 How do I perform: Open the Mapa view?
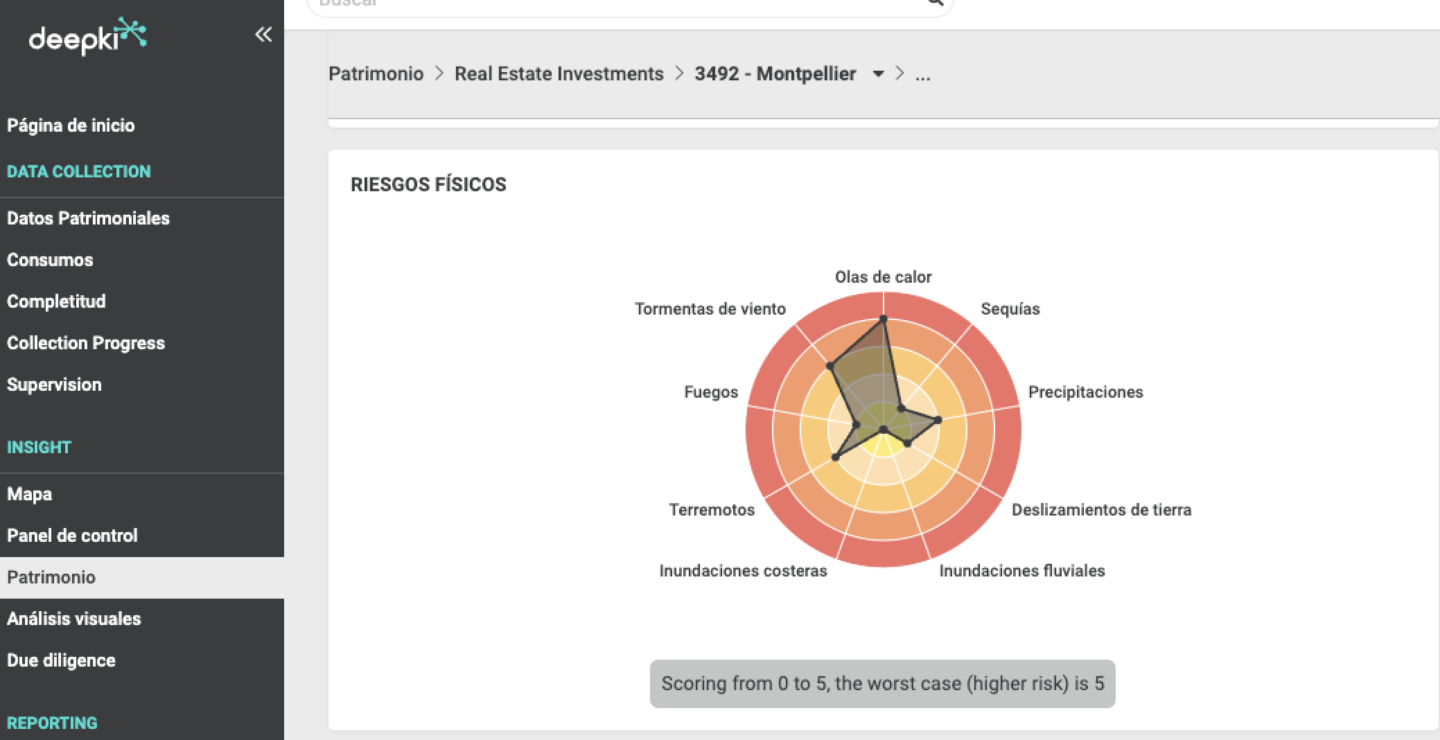point(29,494)
